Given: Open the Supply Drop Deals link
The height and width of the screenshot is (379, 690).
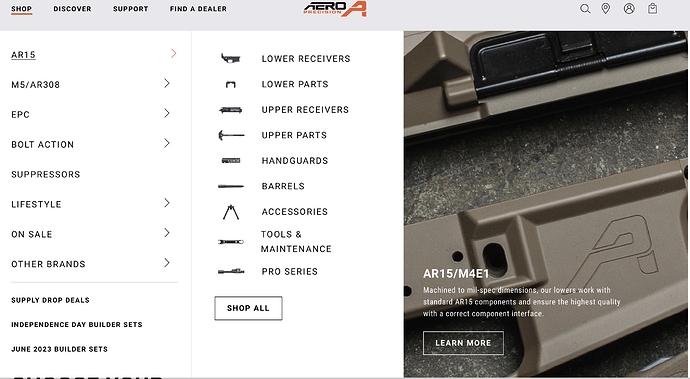Looking at the screenshot, I should 50,300.
